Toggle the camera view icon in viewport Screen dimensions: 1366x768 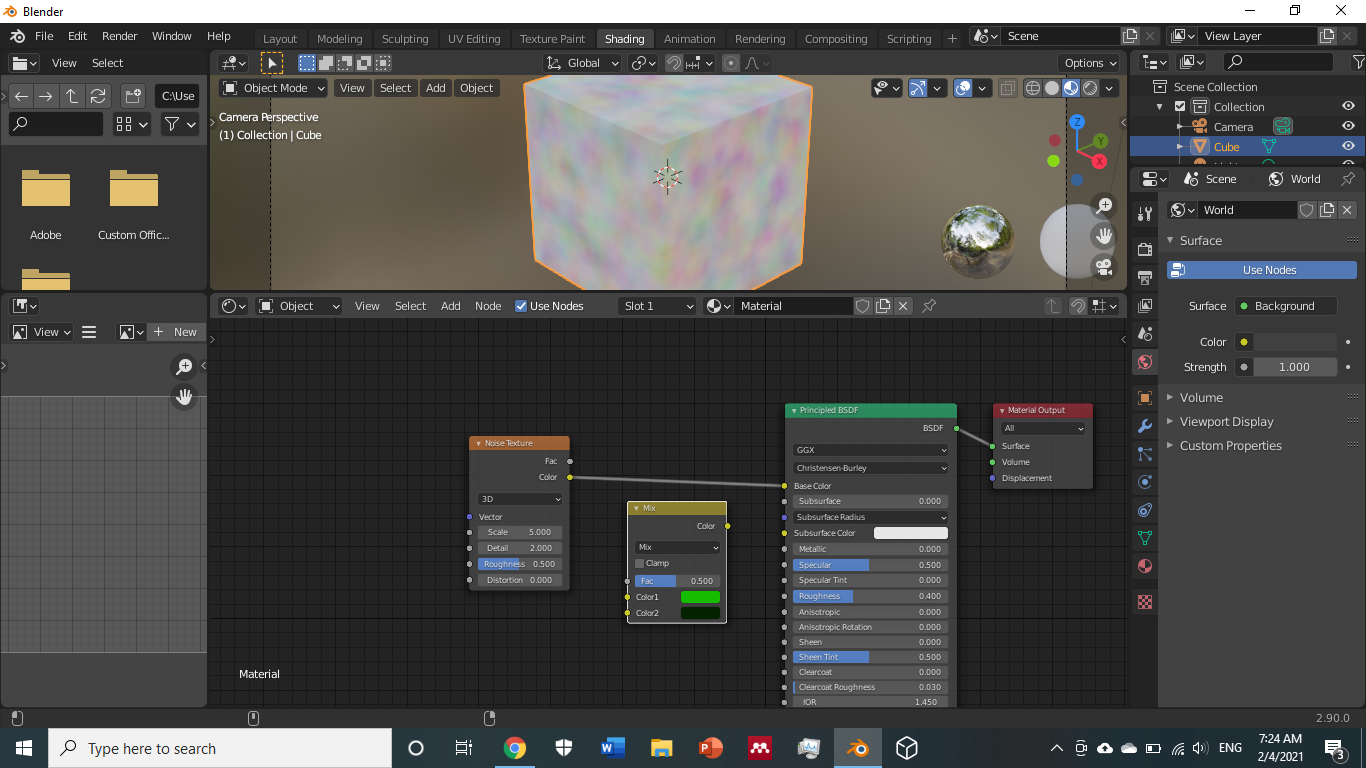point(1104,267)
